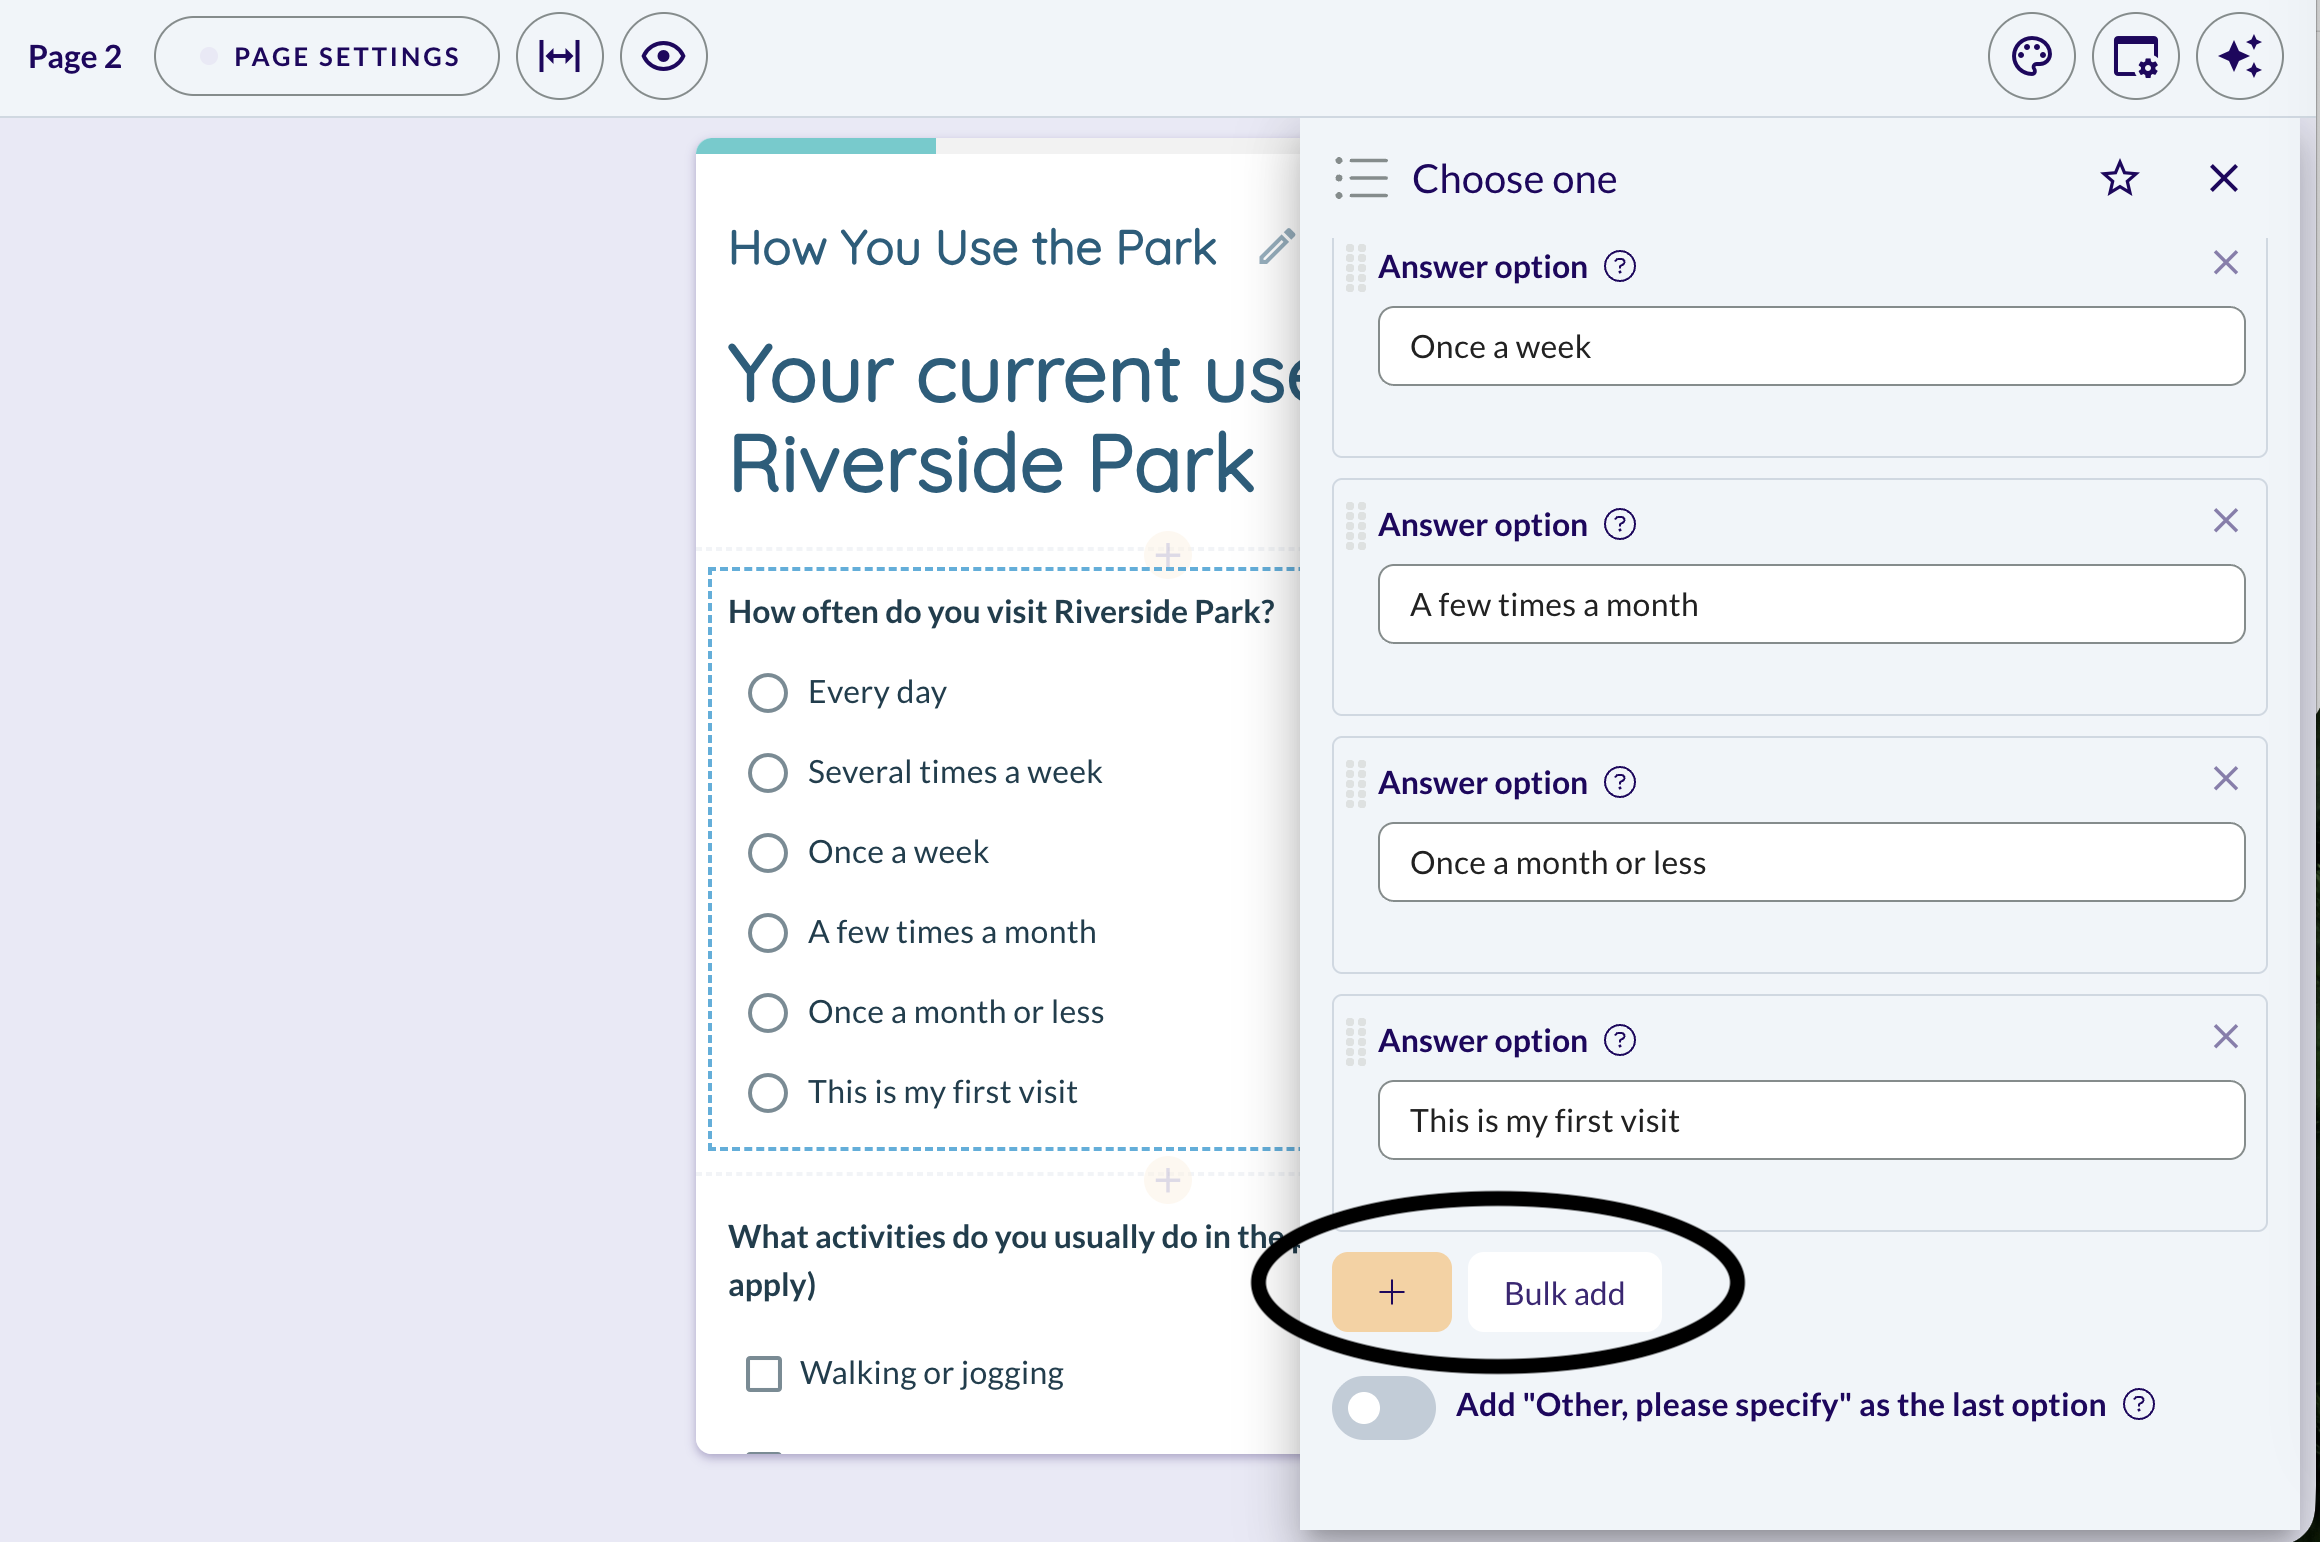The width and height of the screenshot is (2320, 1542).
Task: Select "This is my first visit" radio option
Action: click(768, 1092)
